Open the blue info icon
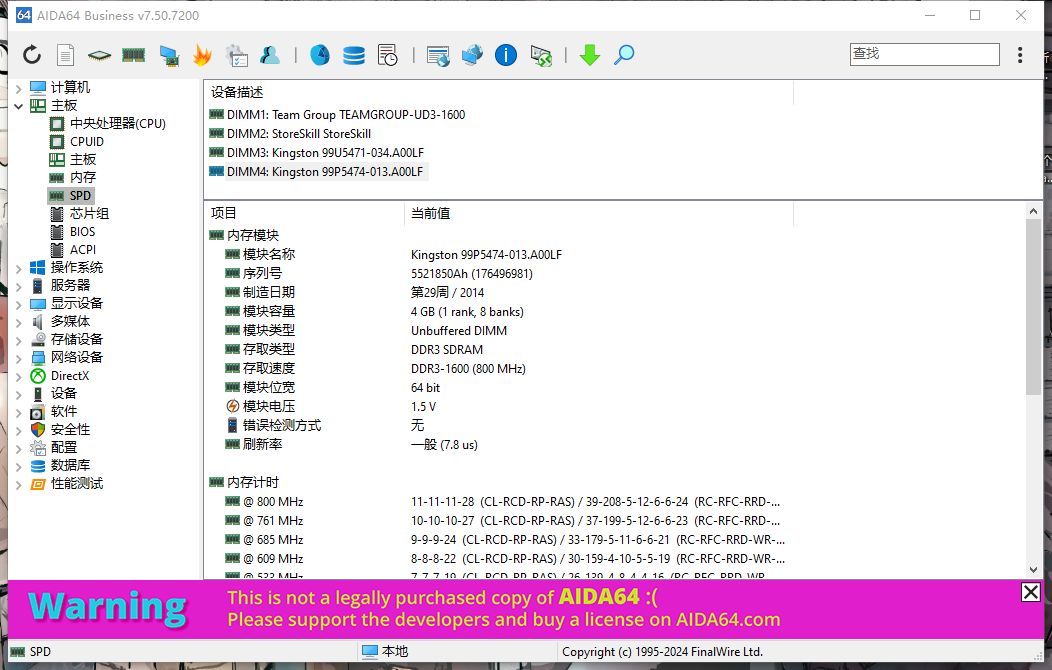1052x670 pixels. 506,55
